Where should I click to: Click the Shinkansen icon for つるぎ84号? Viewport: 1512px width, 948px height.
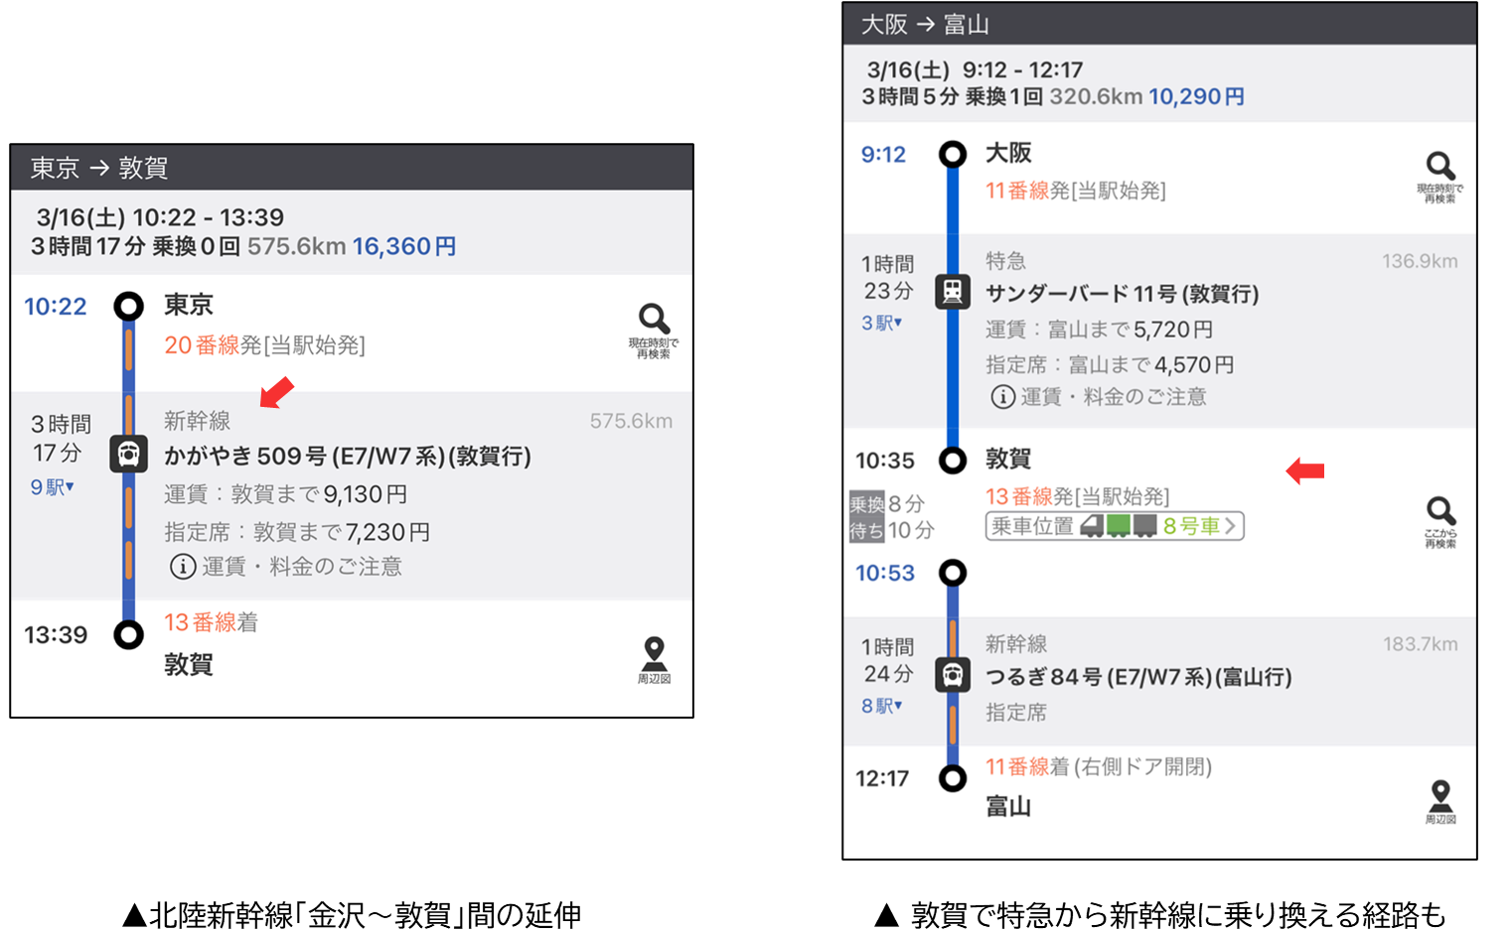click(x=953, y=675)
